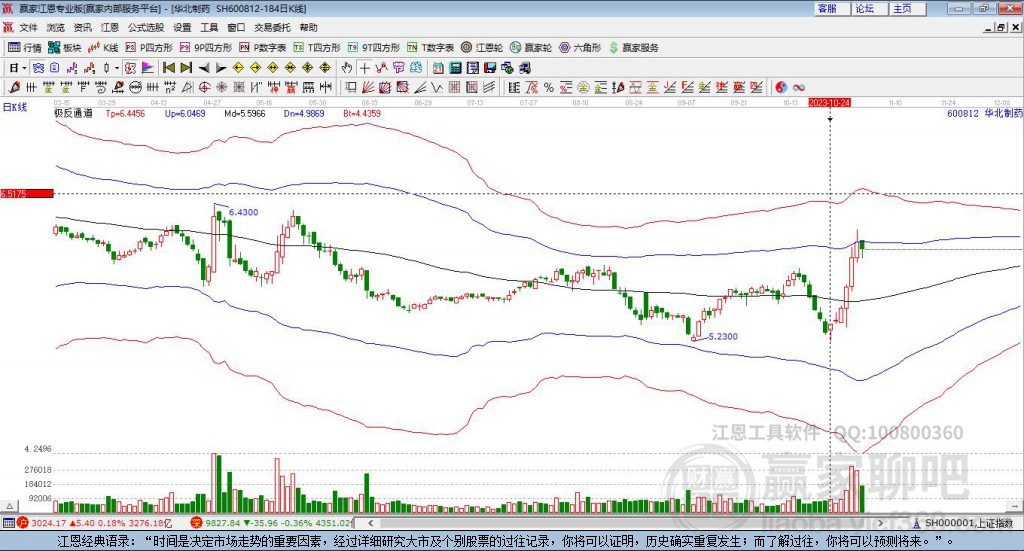
Task: Open the 行情 quotes view
Action: coord(24,48)
